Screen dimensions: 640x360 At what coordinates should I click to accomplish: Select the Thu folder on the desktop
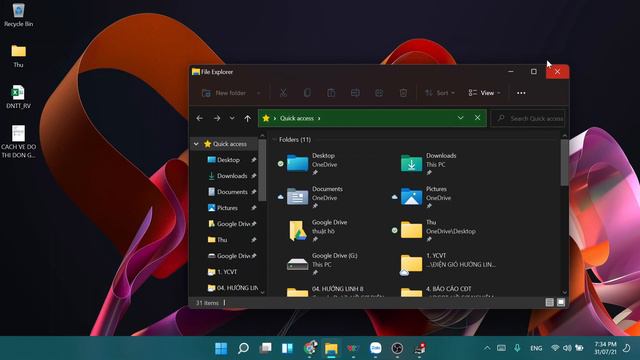pyautogui.click(x=18, y=56)
